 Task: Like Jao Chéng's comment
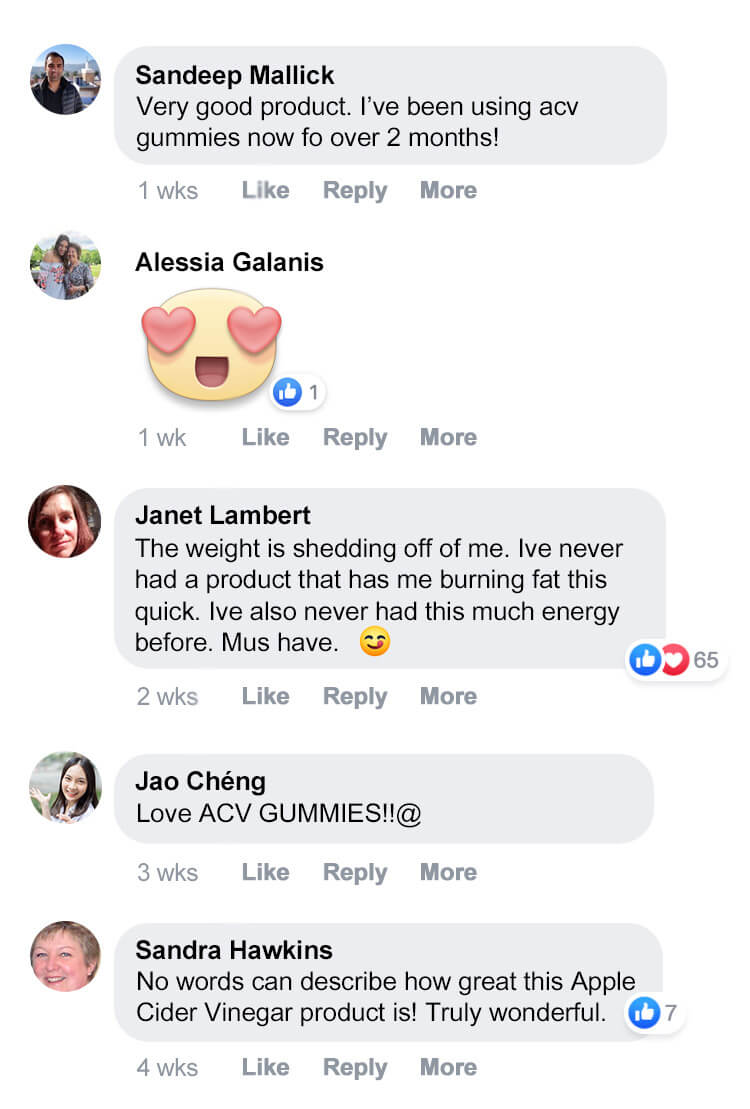[x=265, y=872]
